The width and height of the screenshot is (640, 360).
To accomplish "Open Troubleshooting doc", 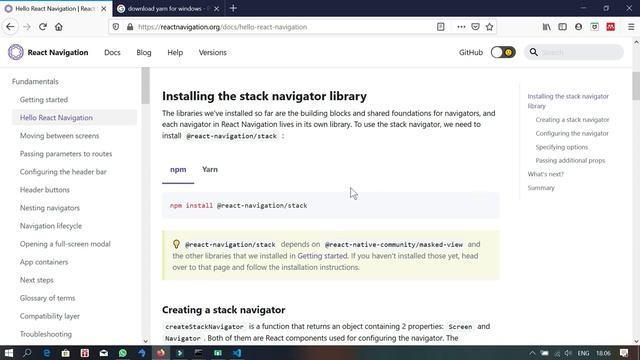I will pyautogui.click(x=46, y=334).
